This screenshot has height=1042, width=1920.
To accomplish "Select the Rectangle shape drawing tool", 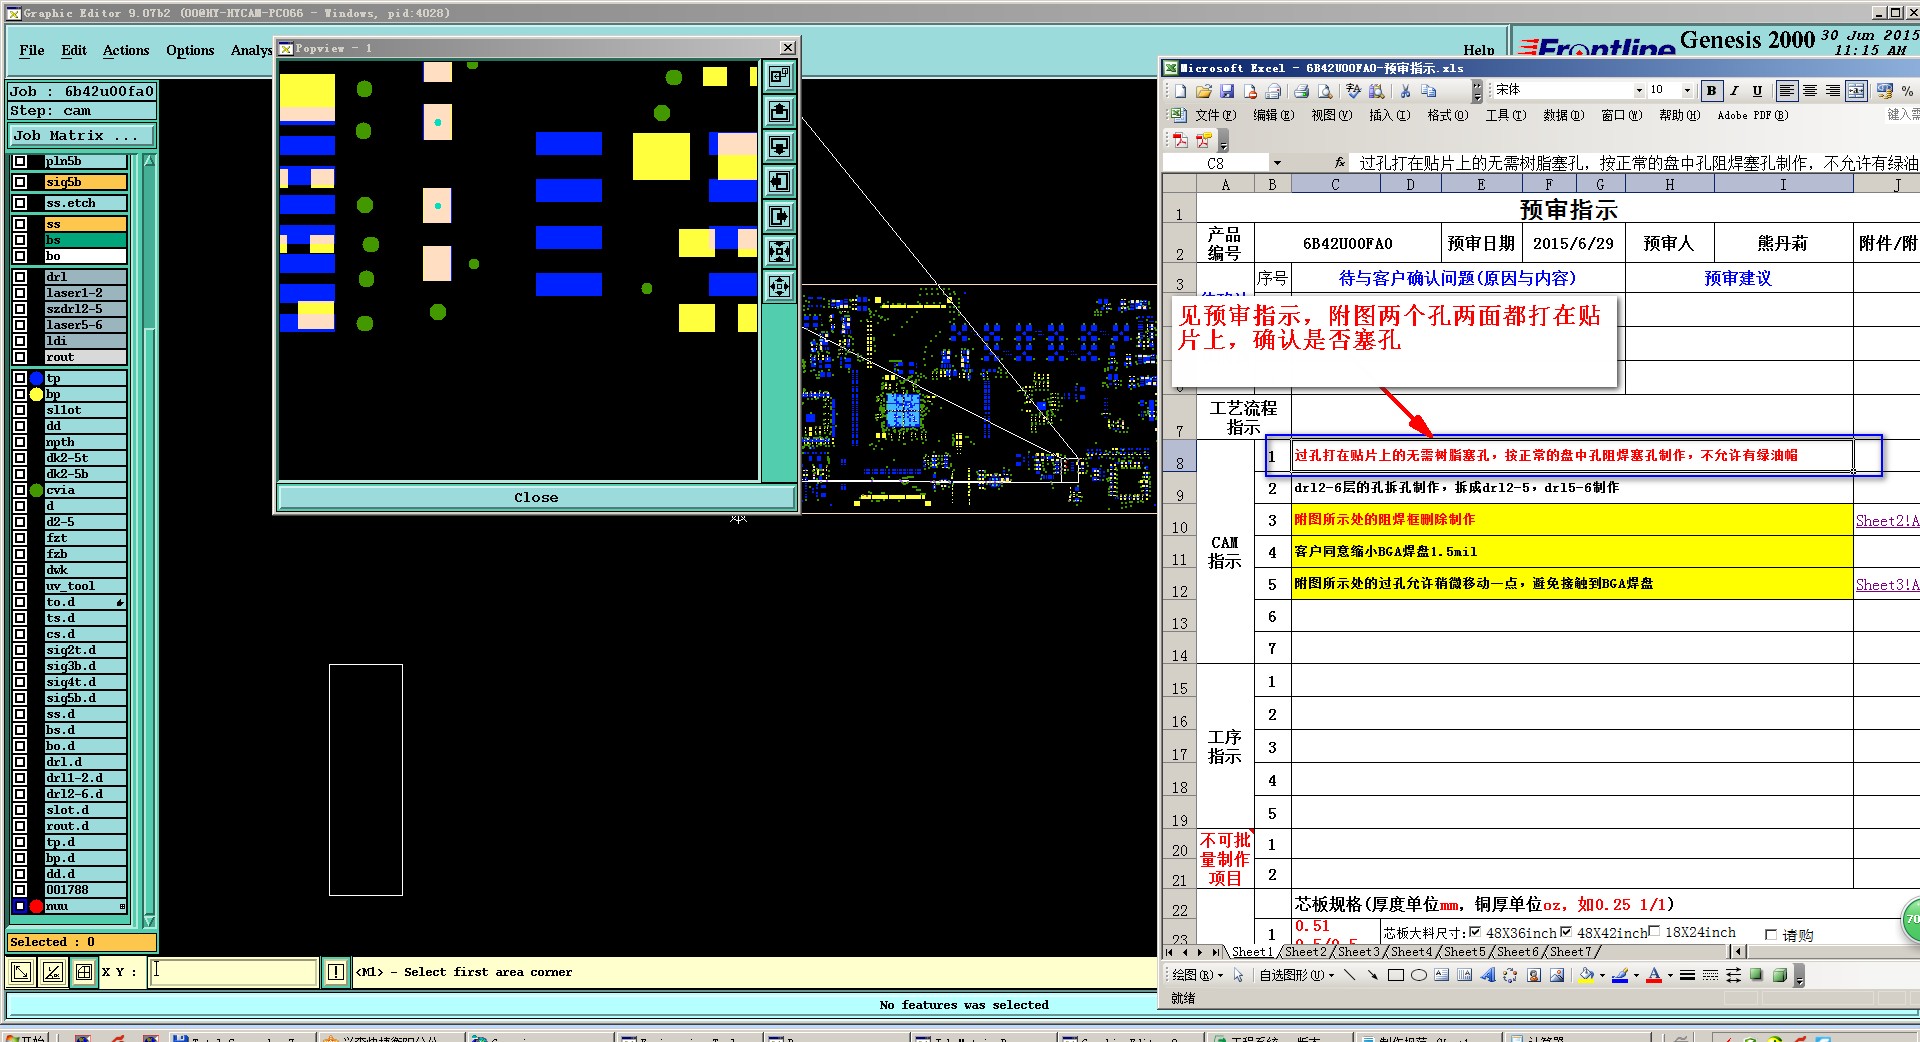I will (x=1395, y=976).
